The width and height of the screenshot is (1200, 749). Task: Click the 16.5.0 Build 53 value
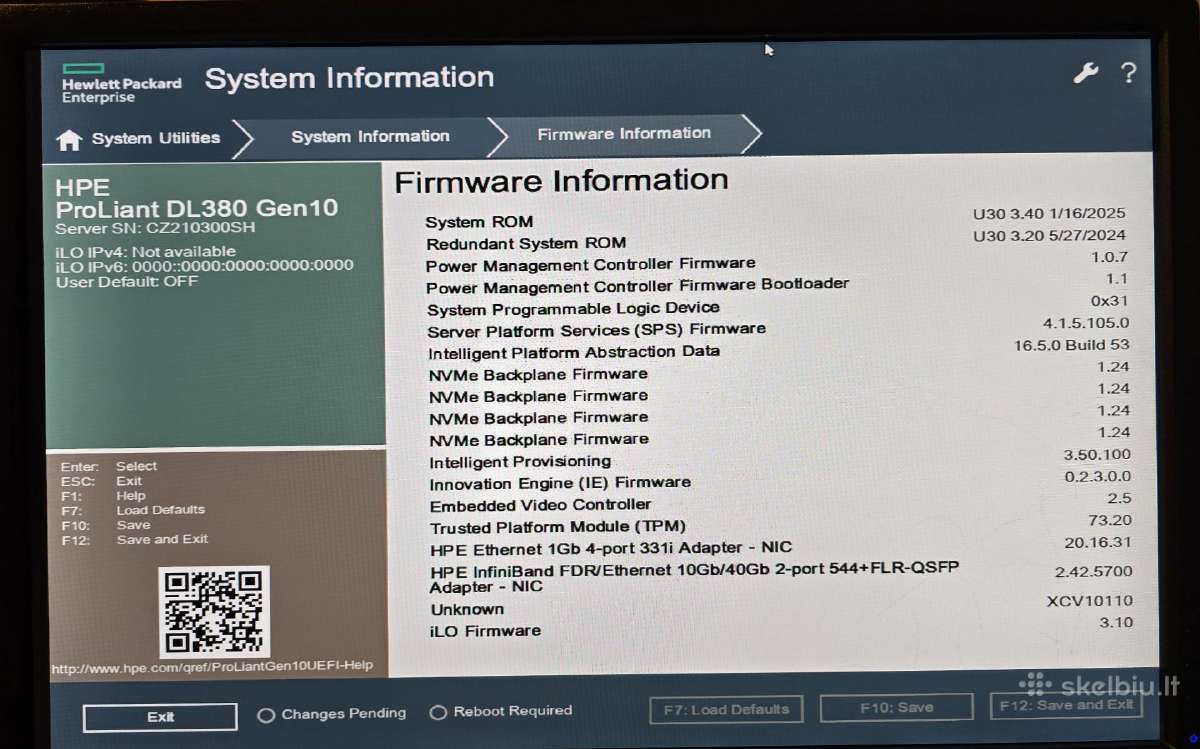(x=1072, y=345)
